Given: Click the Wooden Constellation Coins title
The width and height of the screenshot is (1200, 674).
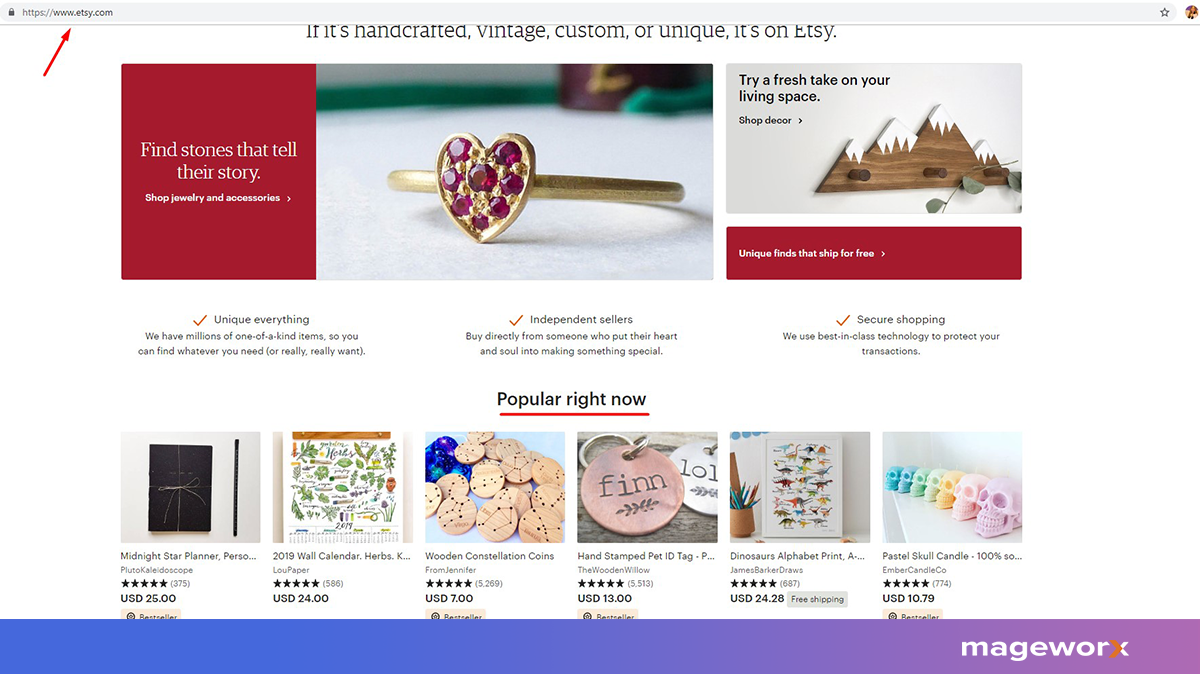Looking at the screenshot, I should pos(490,556).
